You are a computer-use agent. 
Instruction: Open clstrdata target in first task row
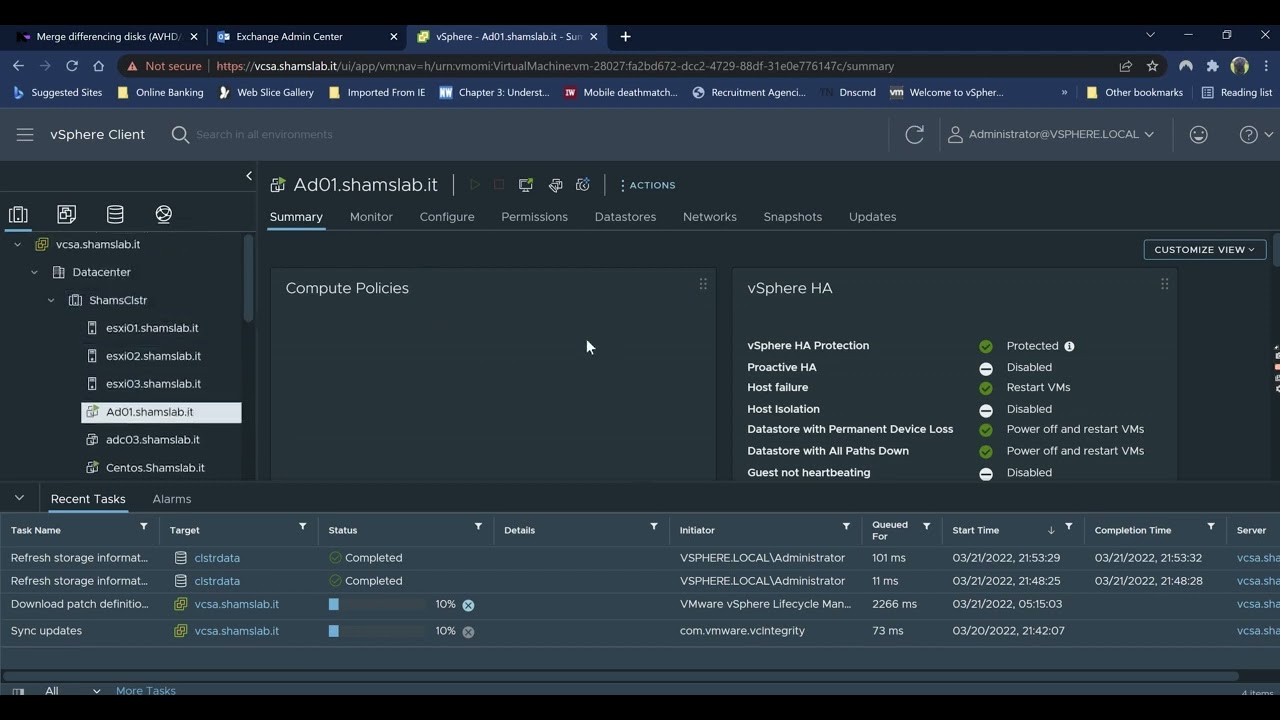coord(217,558)
